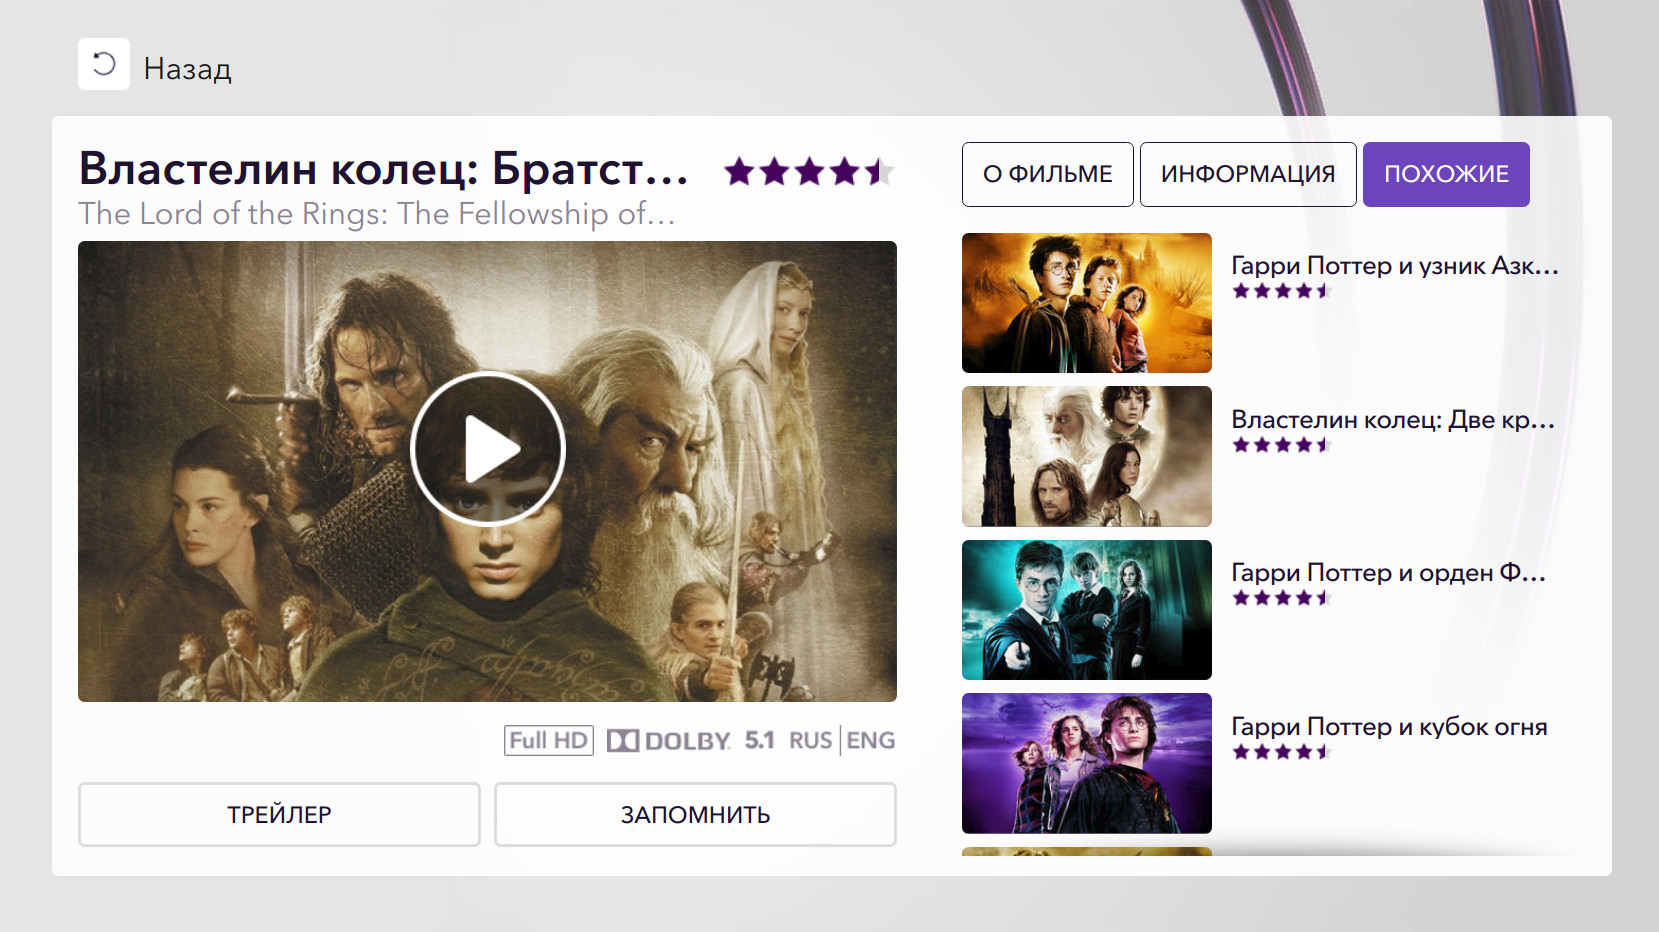Click the Dolby 5.1 audio icon
The height and width of the screenshot is (932, 1659).
[691, 740]
